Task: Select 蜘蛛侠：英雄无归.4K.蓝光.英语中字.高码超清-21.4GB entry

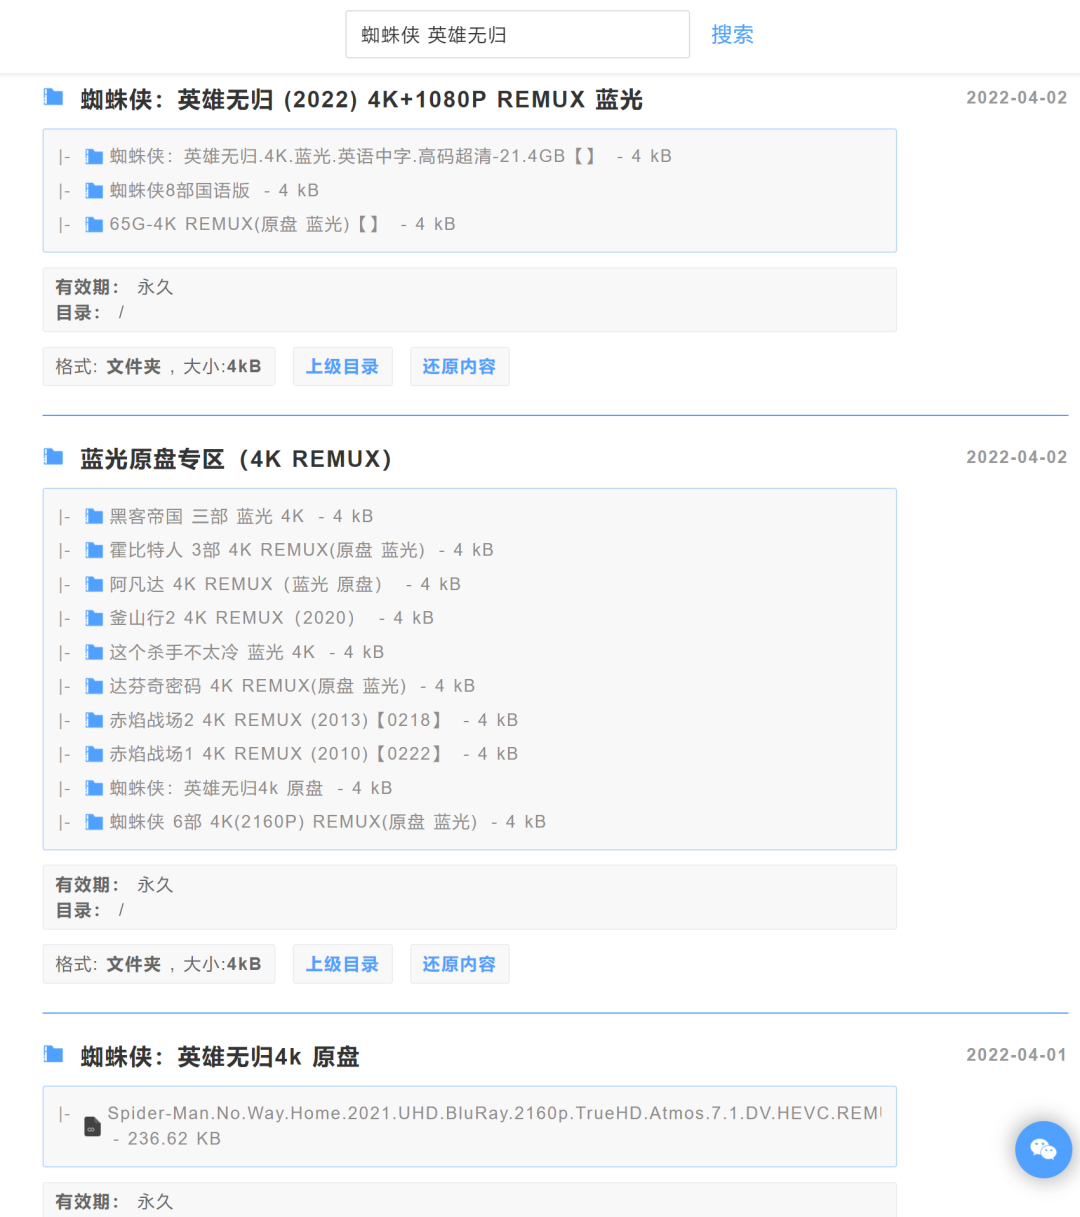Action: tap(352, 156)
